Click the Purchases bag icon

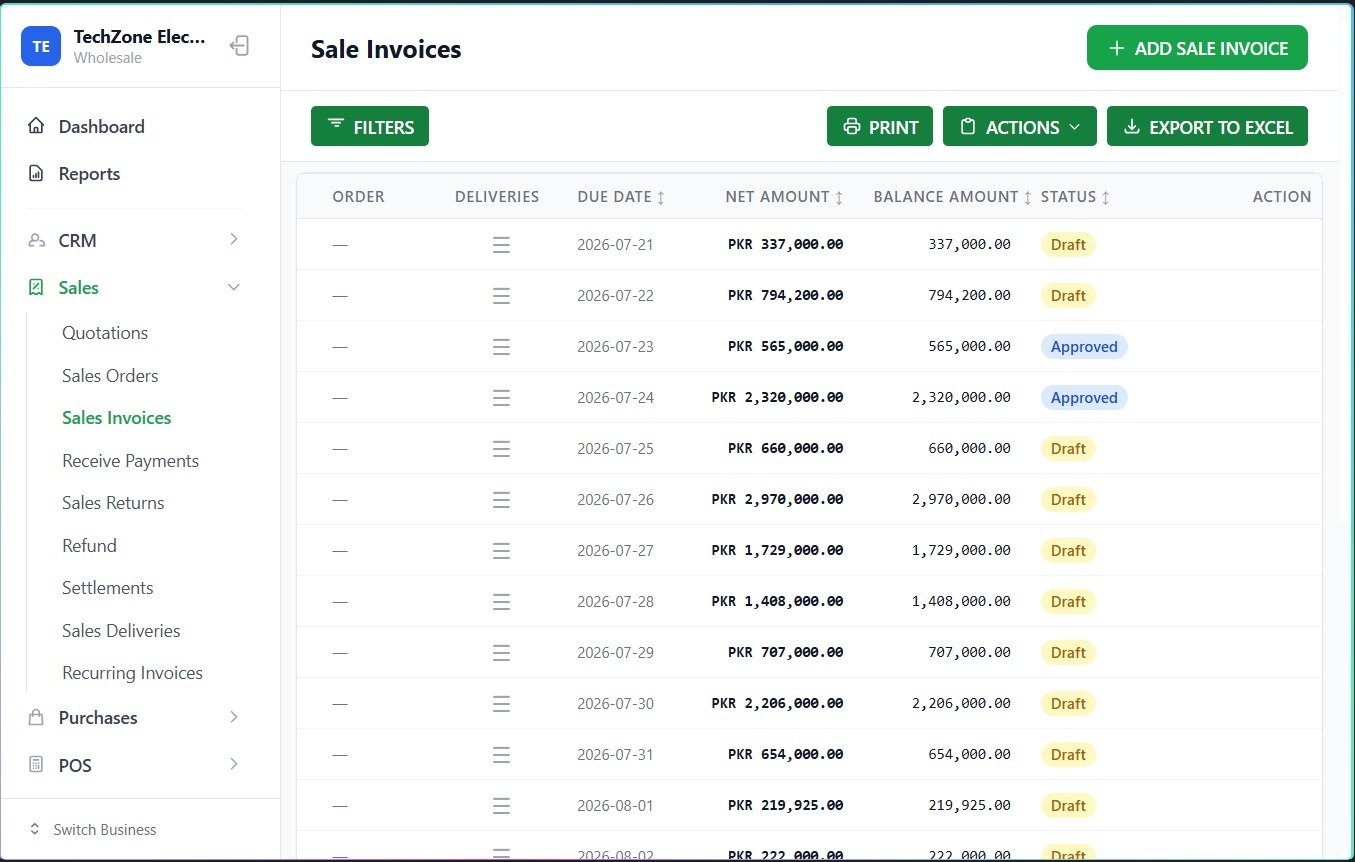(36, 717)
